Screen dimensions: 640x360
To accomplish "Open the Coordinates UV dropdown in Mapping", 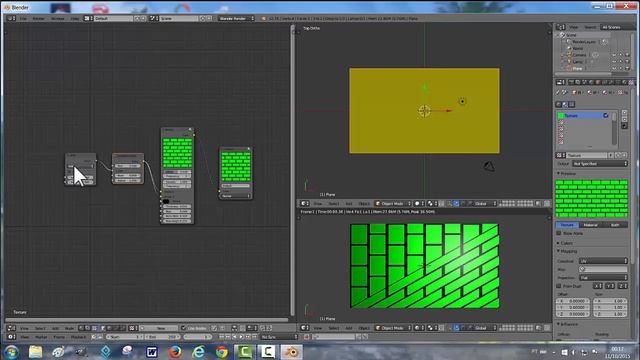I will [x=603, y=261].
